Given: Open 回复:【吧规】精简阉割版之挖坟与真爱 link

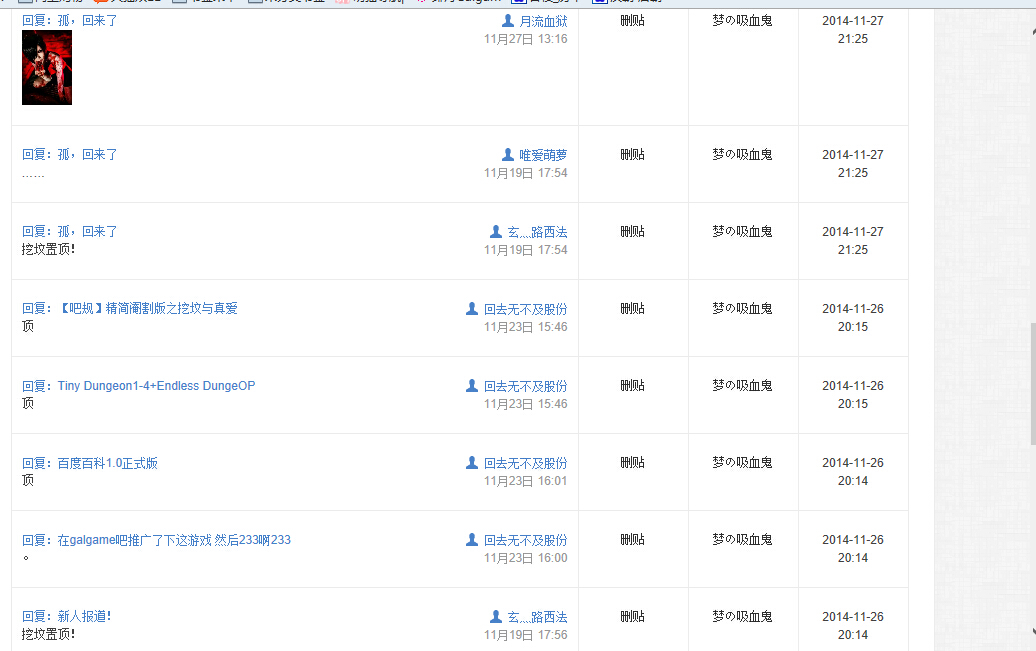Looking at the screenshot, I should coord(130,309).
